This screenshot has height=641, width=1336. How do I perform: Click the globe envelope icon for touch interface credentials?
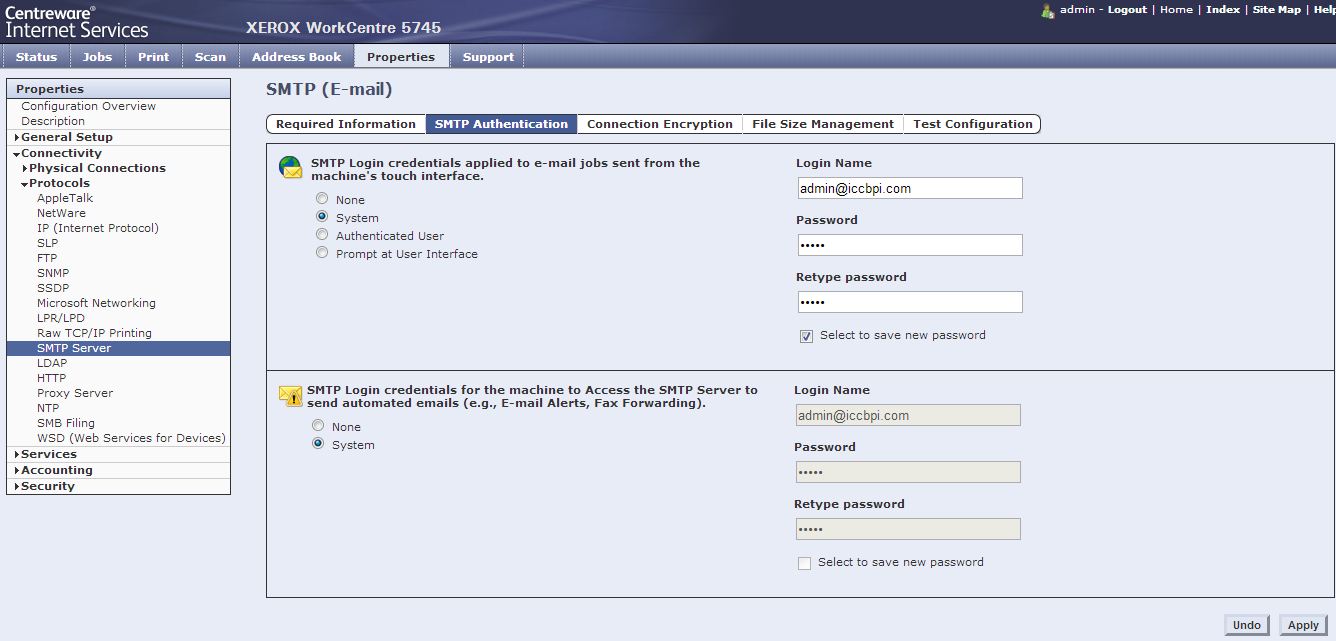tap(290, 168)
